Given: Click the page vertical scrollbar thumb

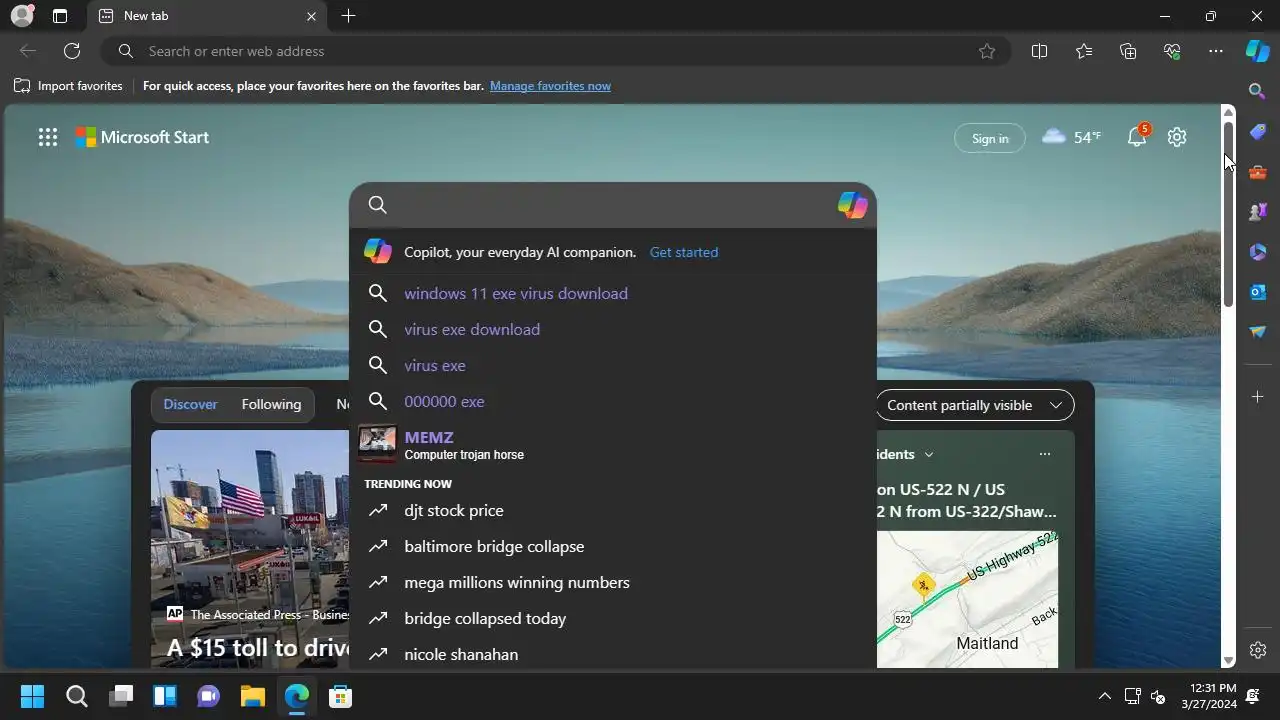Looking at the screenshot, I should (x=1229, y=213).
